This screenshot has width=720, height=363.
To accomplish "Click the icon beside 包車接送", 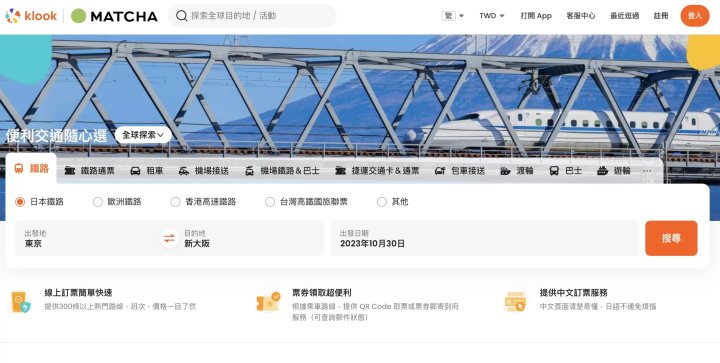I will [x=440, y=171].
